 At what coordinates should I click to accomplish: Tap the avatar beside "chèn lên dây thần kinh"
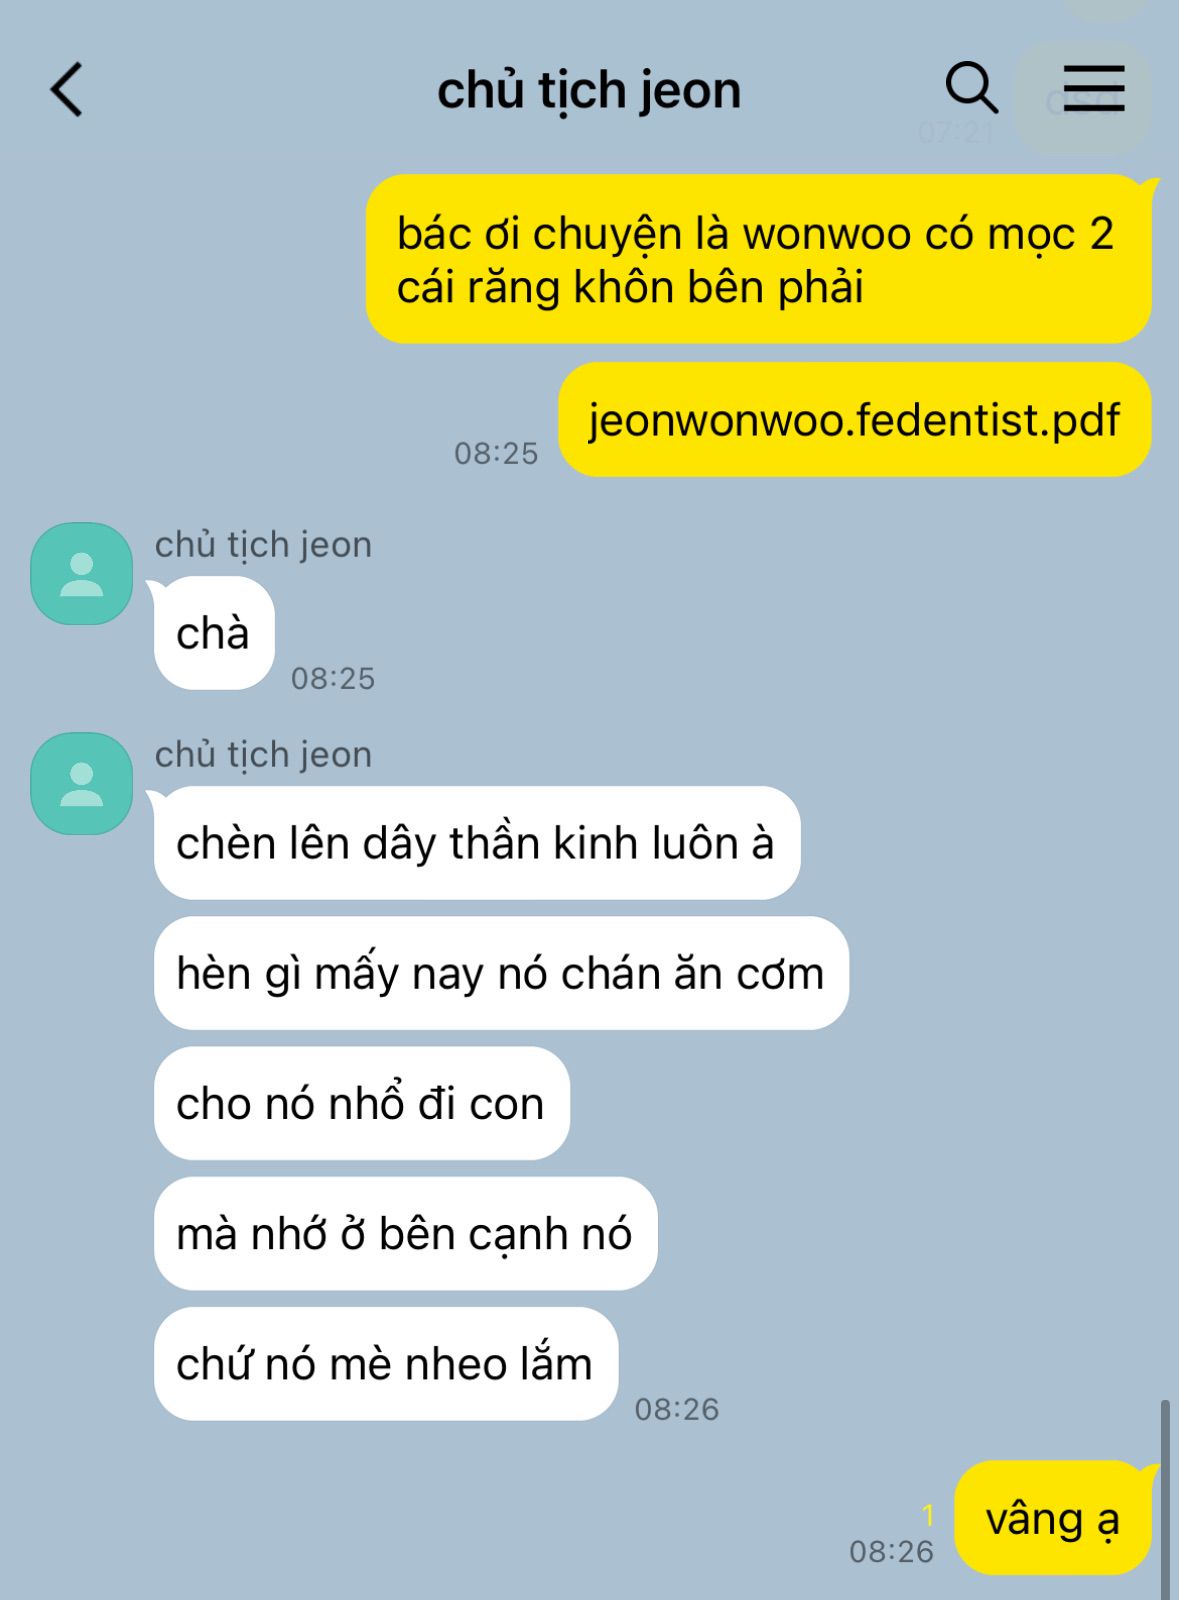82,784
